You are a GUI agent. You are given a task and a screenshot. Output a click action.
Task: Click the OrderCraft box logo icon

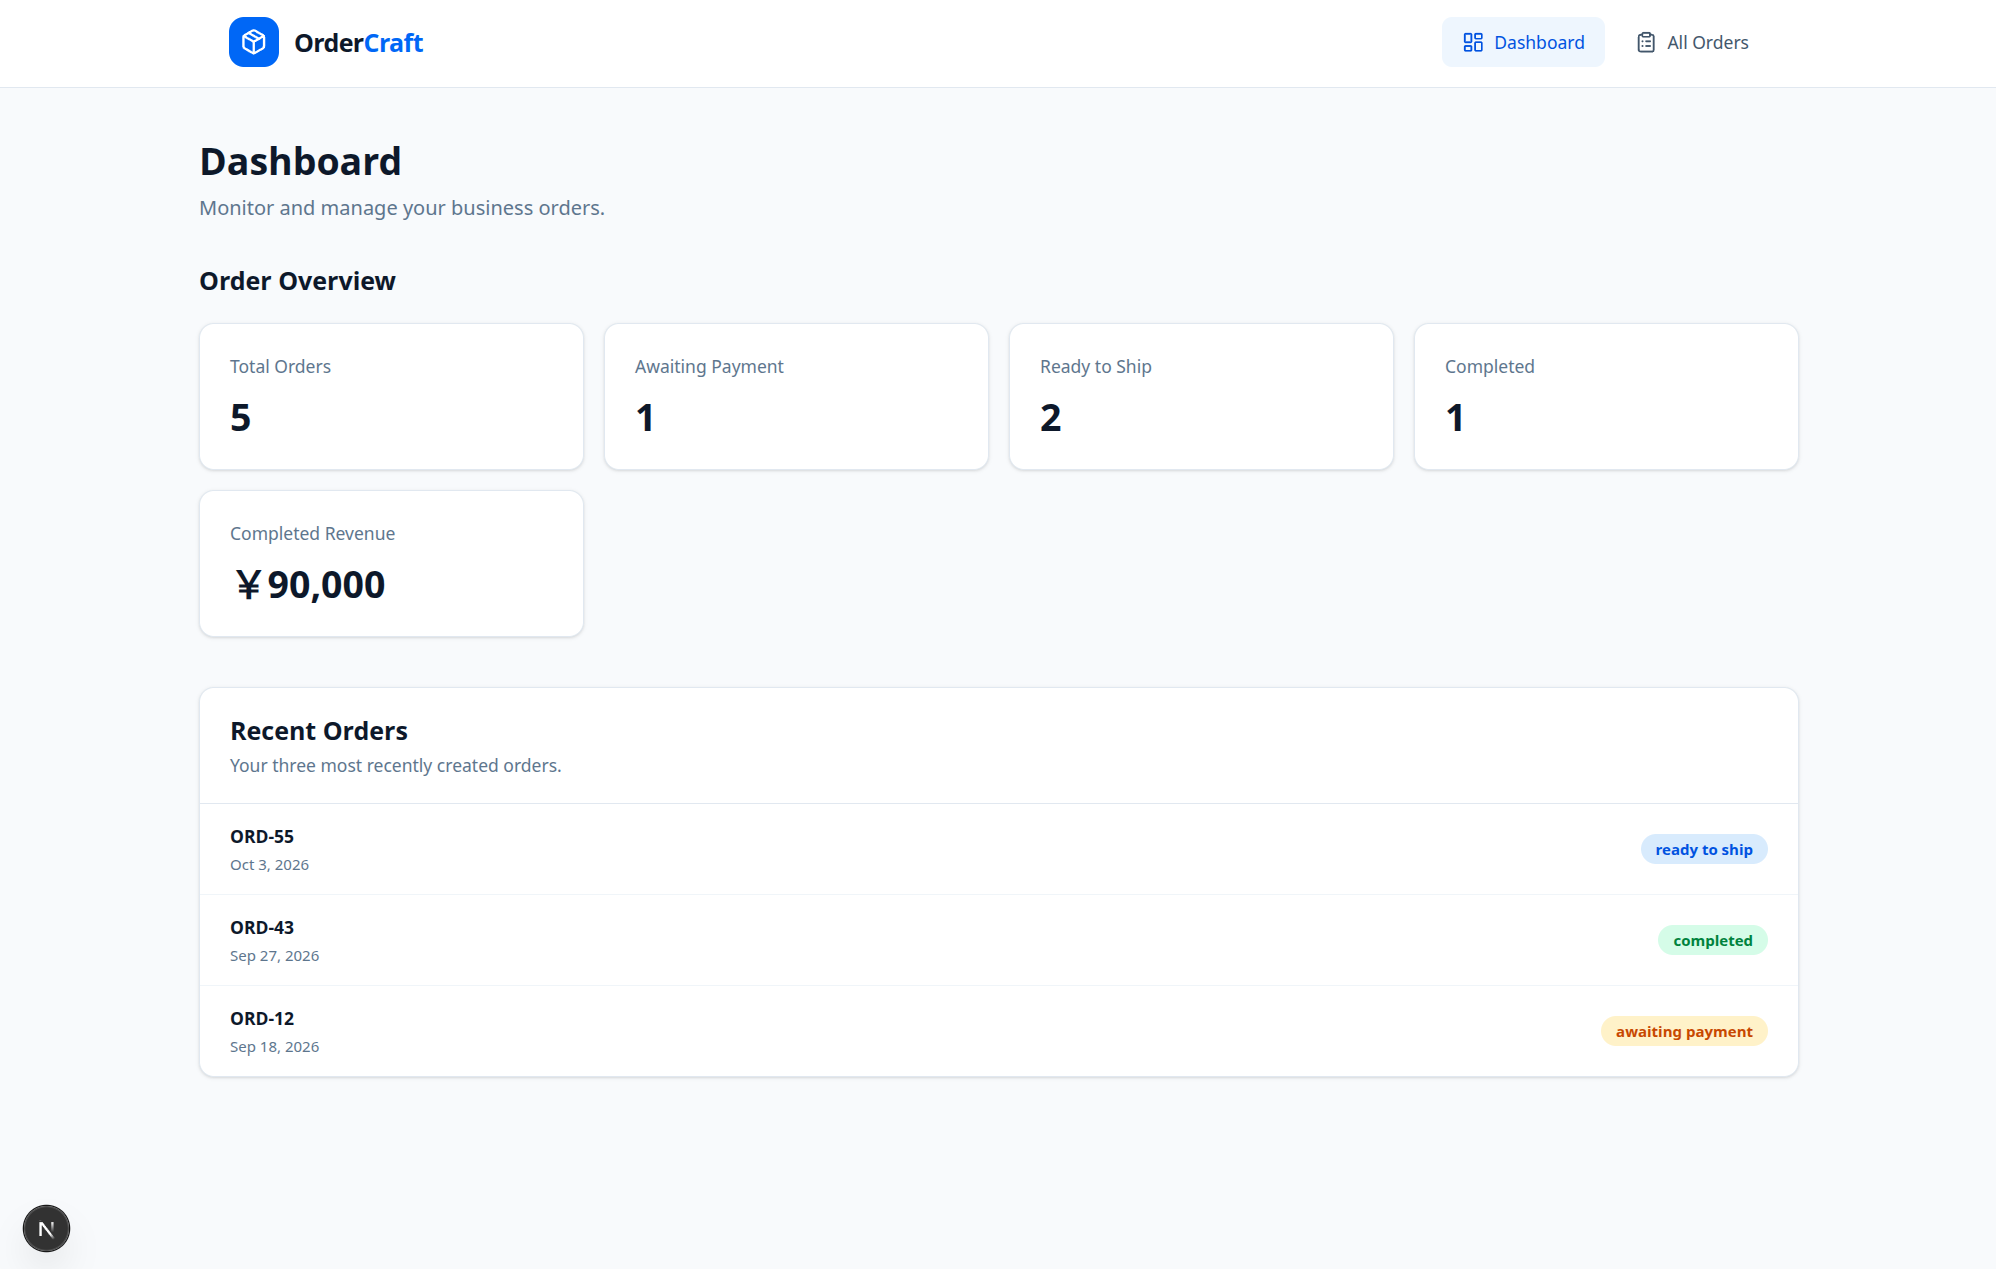(x=254, y=42)
